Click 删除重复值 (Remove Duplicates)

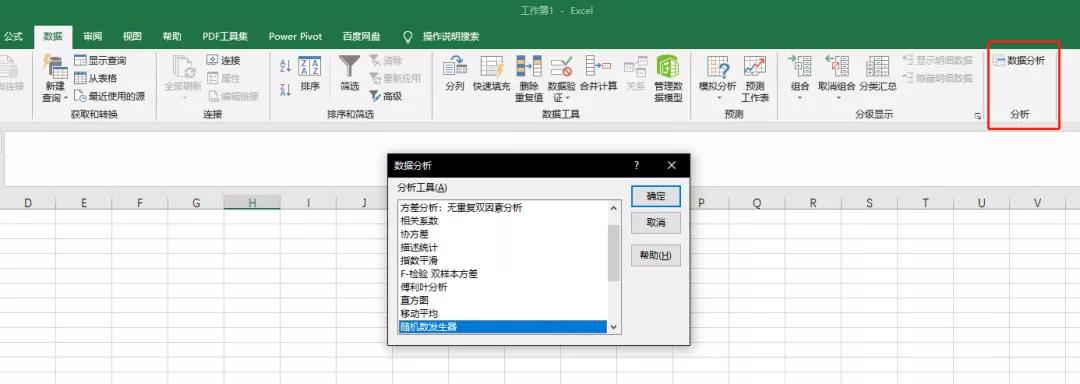tap(529, 79)
